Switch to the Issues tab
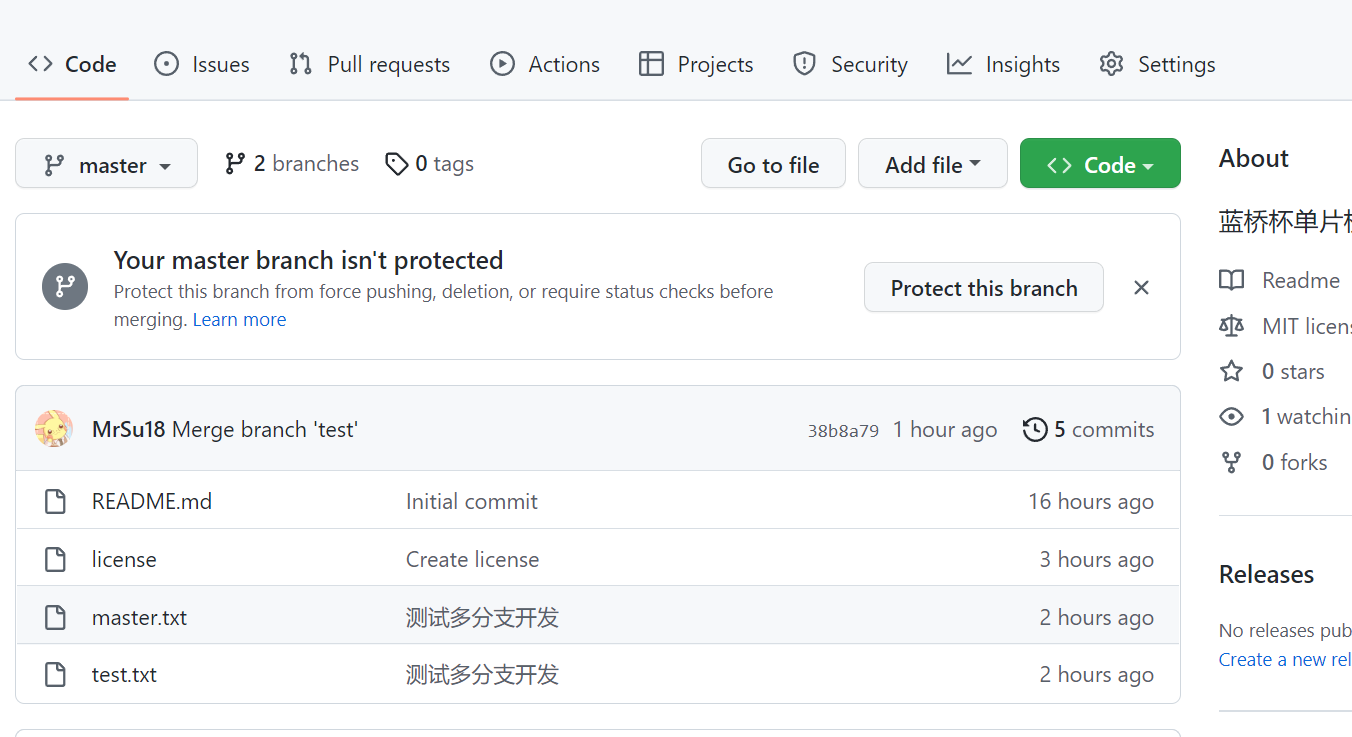The height and width of the screenshot is (737, 1352). coord(202,64)
